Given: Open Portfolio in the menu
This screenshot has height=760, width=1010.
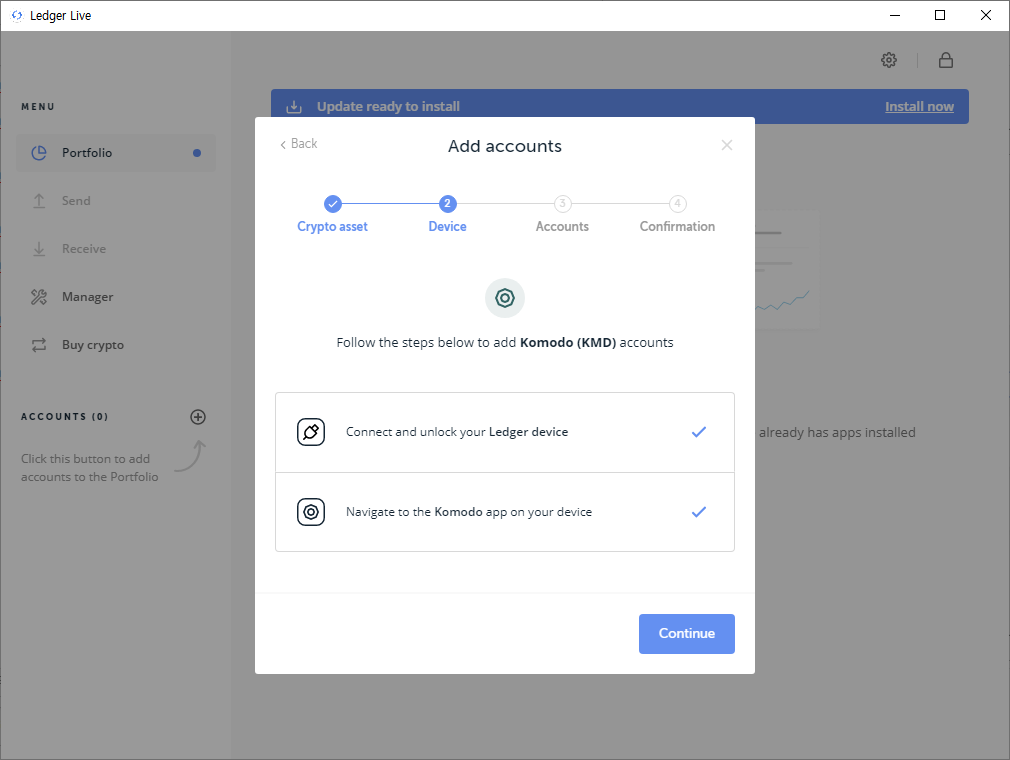Looking at the screenshot, I should point(116,153).
